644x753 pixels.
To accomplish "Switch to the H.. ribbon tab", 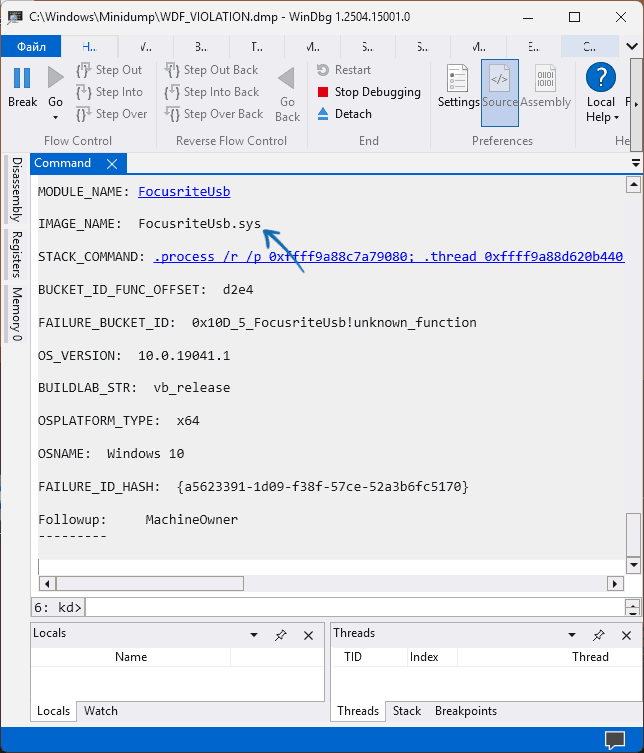I will (x=90, y=47).
